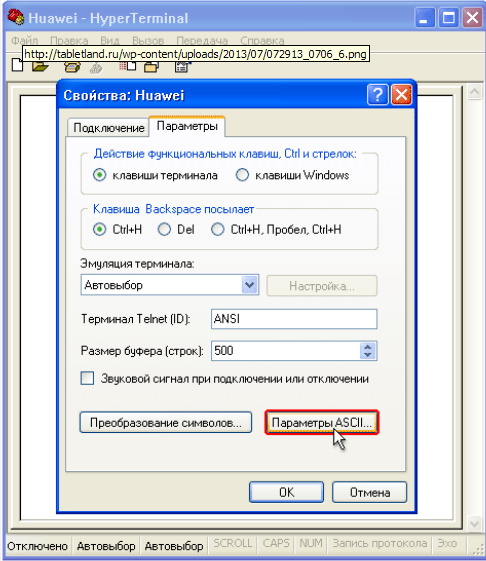Click the Receive file toolbar icon
Viewport: 486px width, 561px height.
coord(151,67)
